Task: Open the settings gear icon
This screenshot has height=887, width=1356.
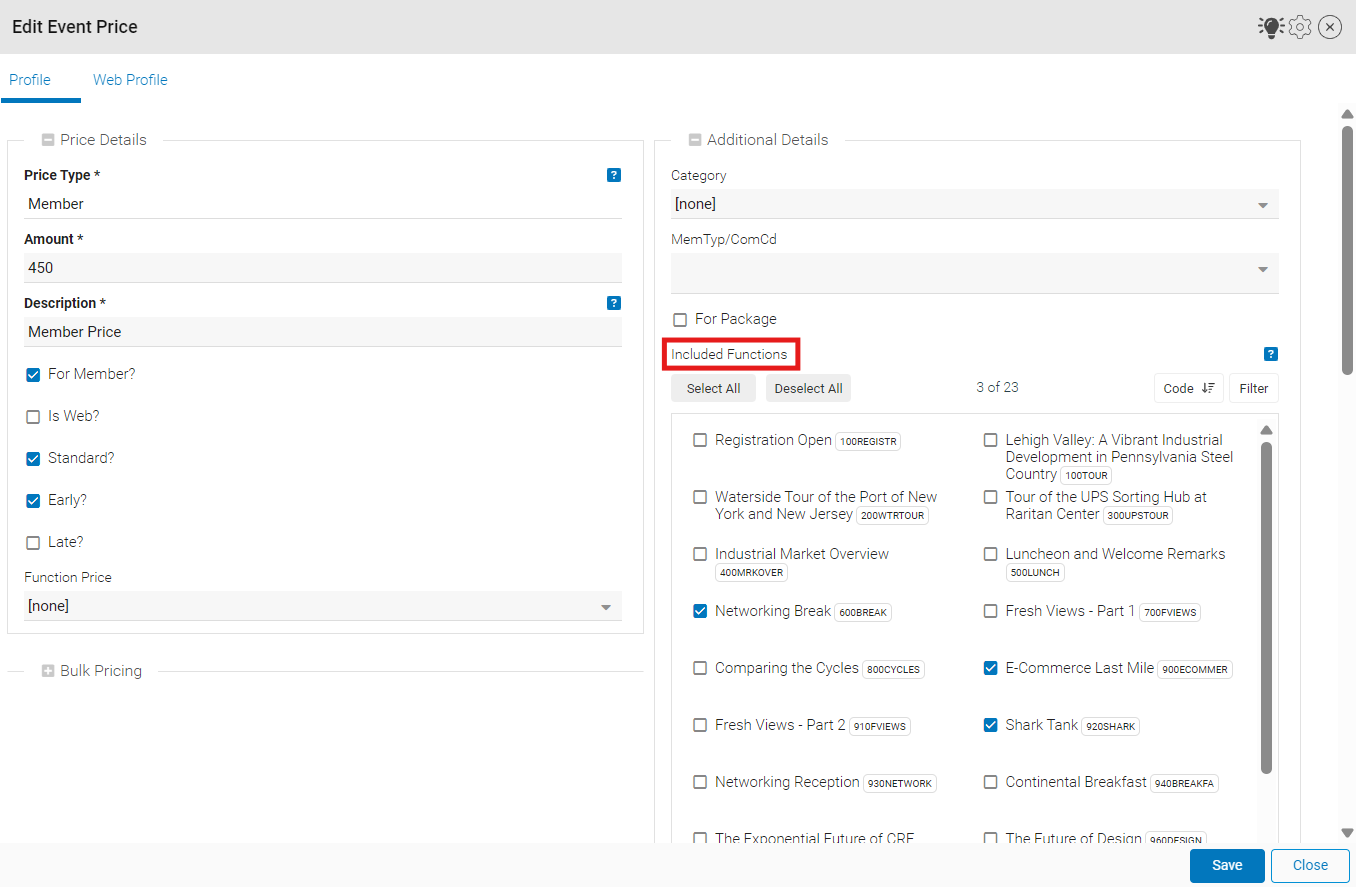Action: coord(1300,27)
